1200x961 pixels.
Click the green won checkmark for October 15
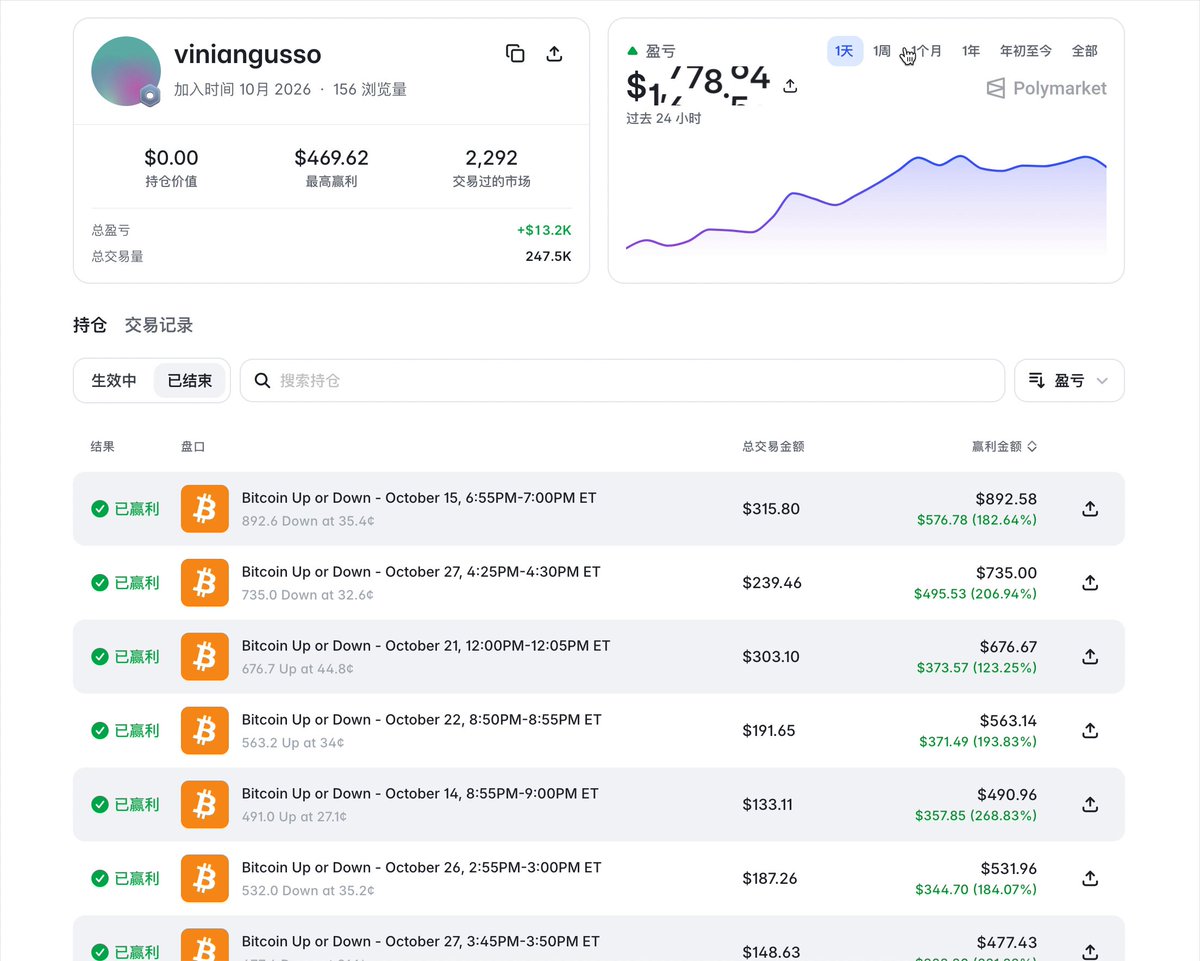100,509
